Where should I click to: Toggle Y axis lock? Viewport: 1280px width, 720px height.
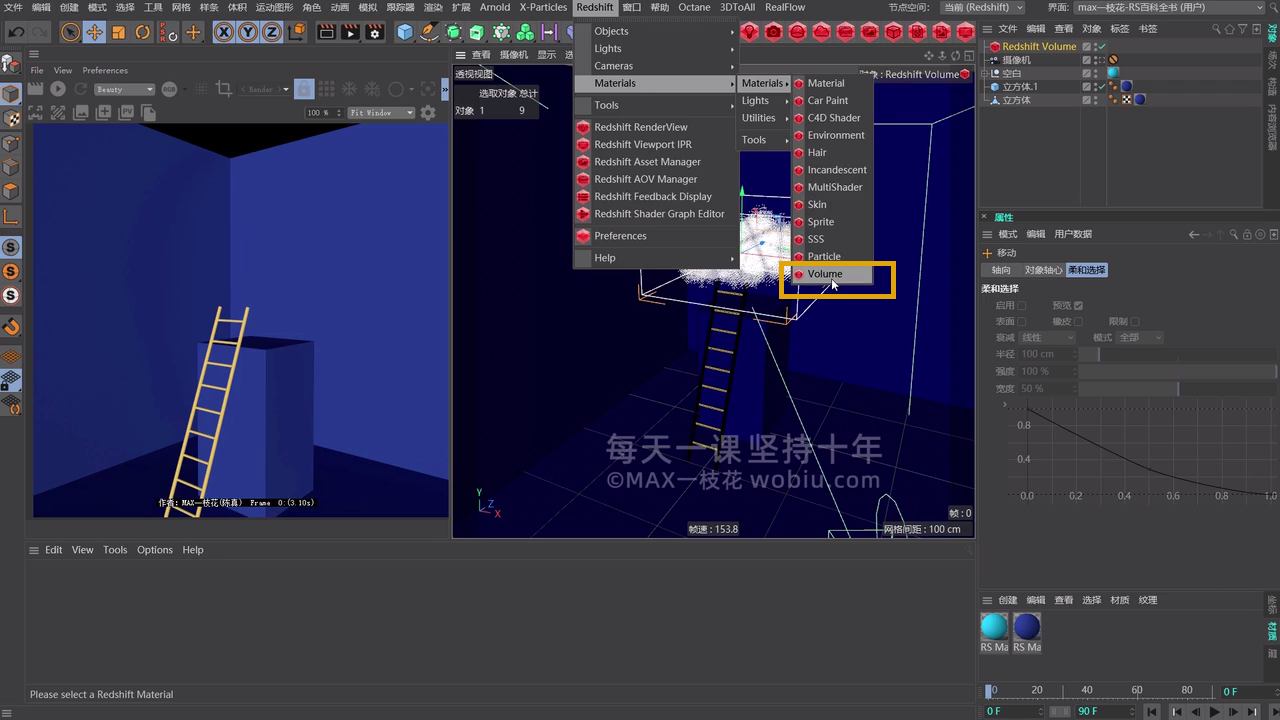(x=247, y=32)
